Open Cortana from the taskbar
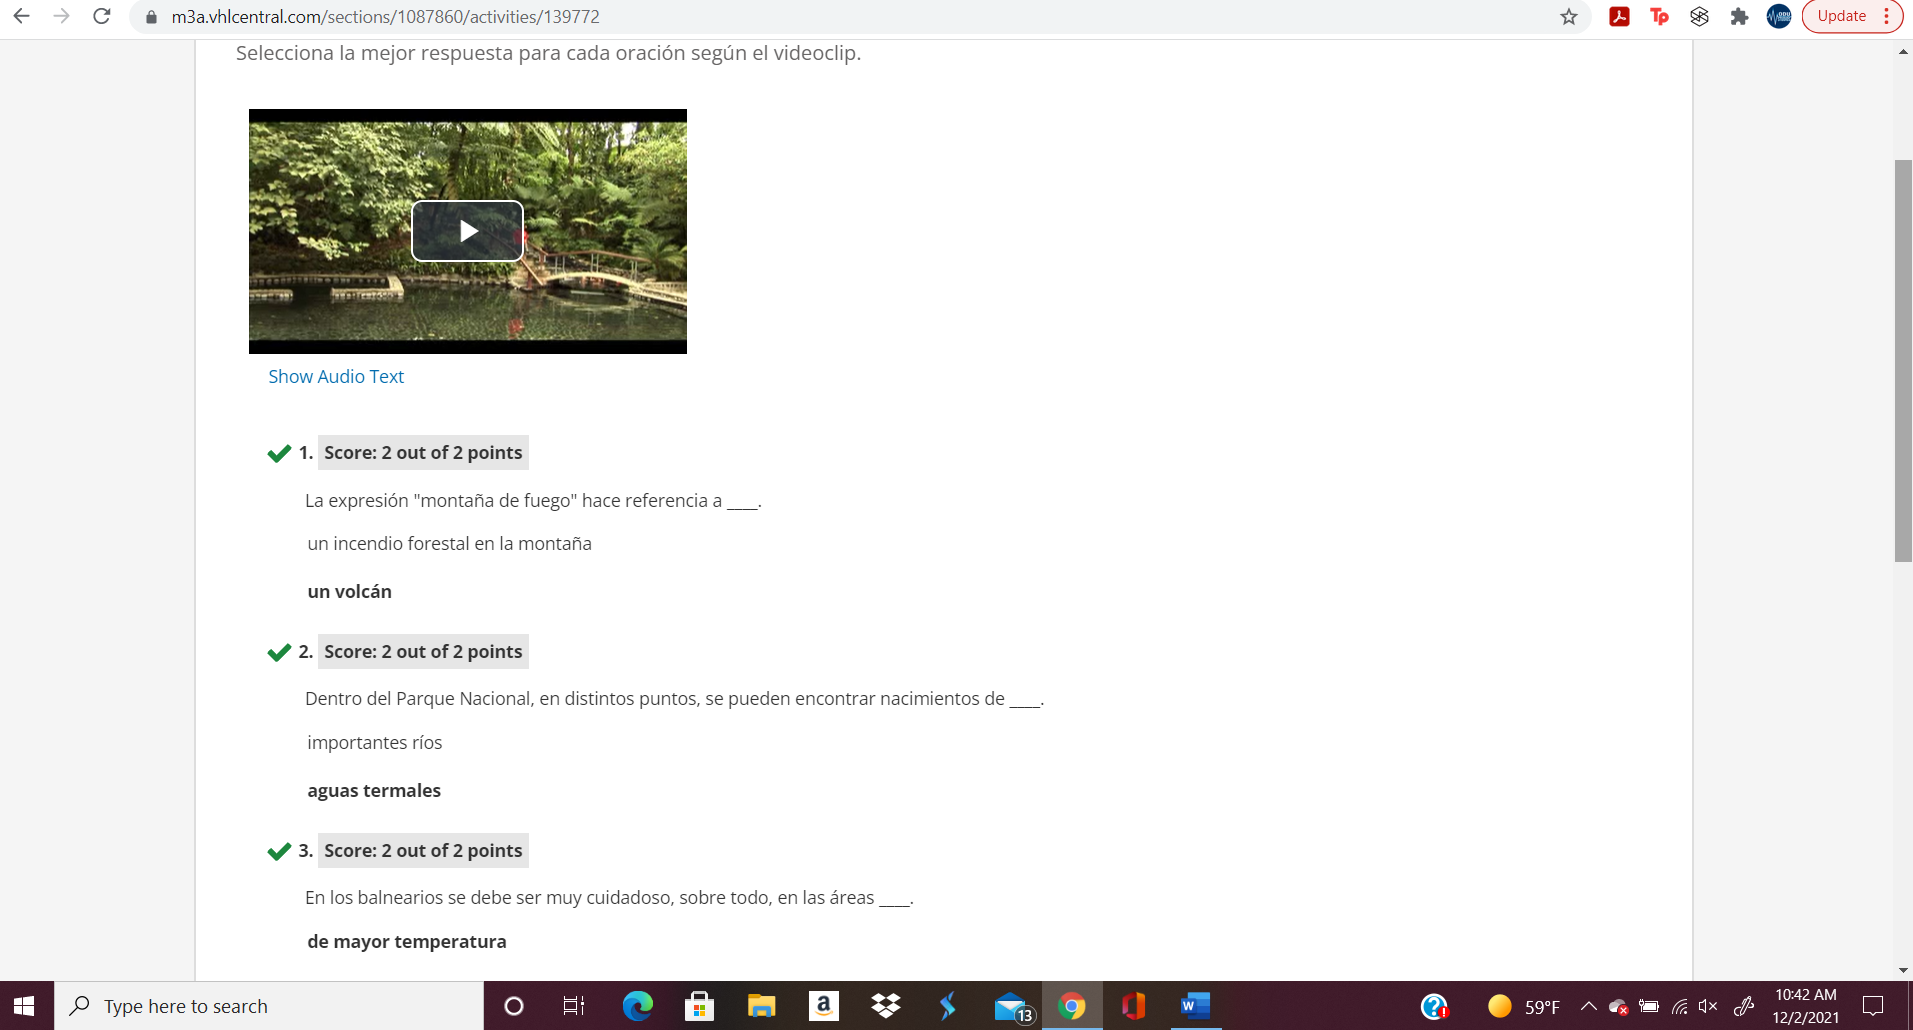 513,1006
